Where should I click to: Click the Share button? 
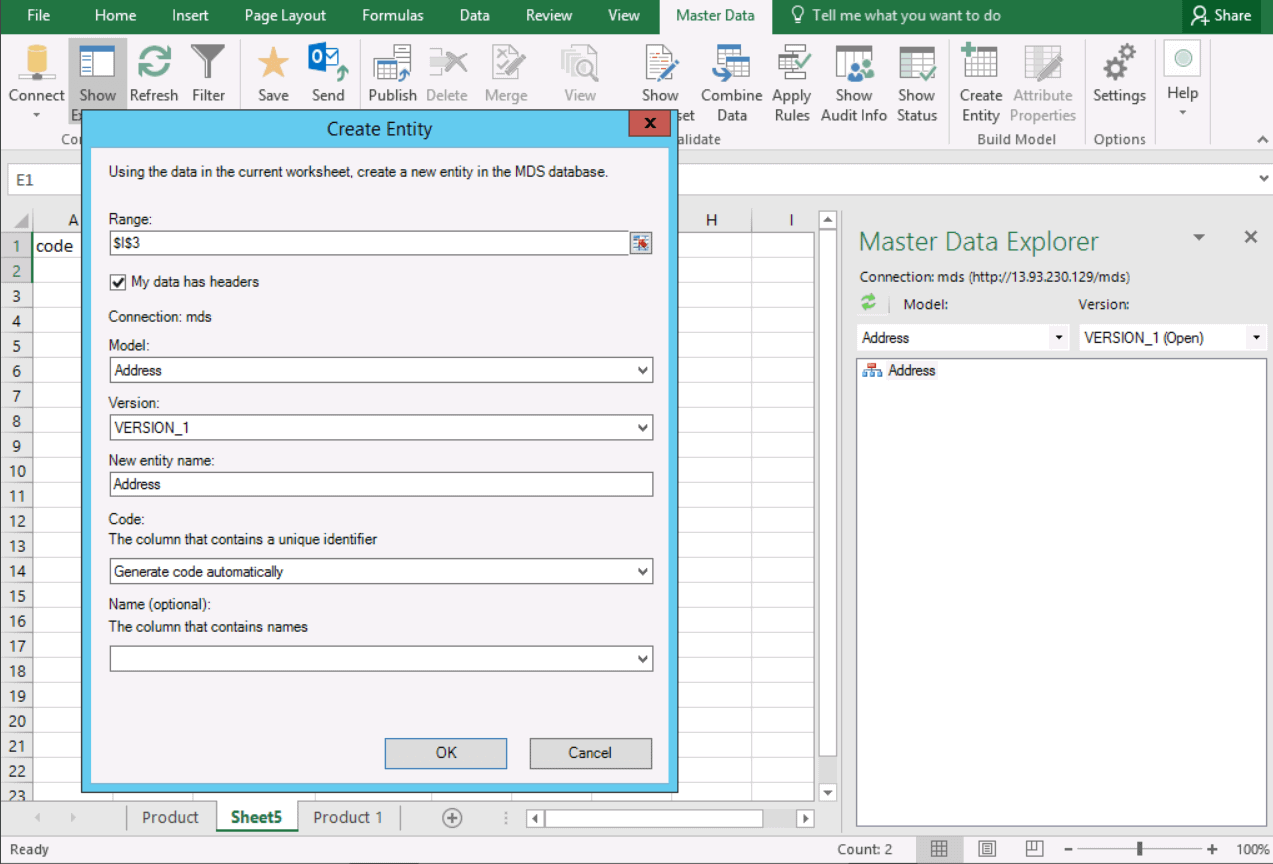click(x=1222, y=16)
